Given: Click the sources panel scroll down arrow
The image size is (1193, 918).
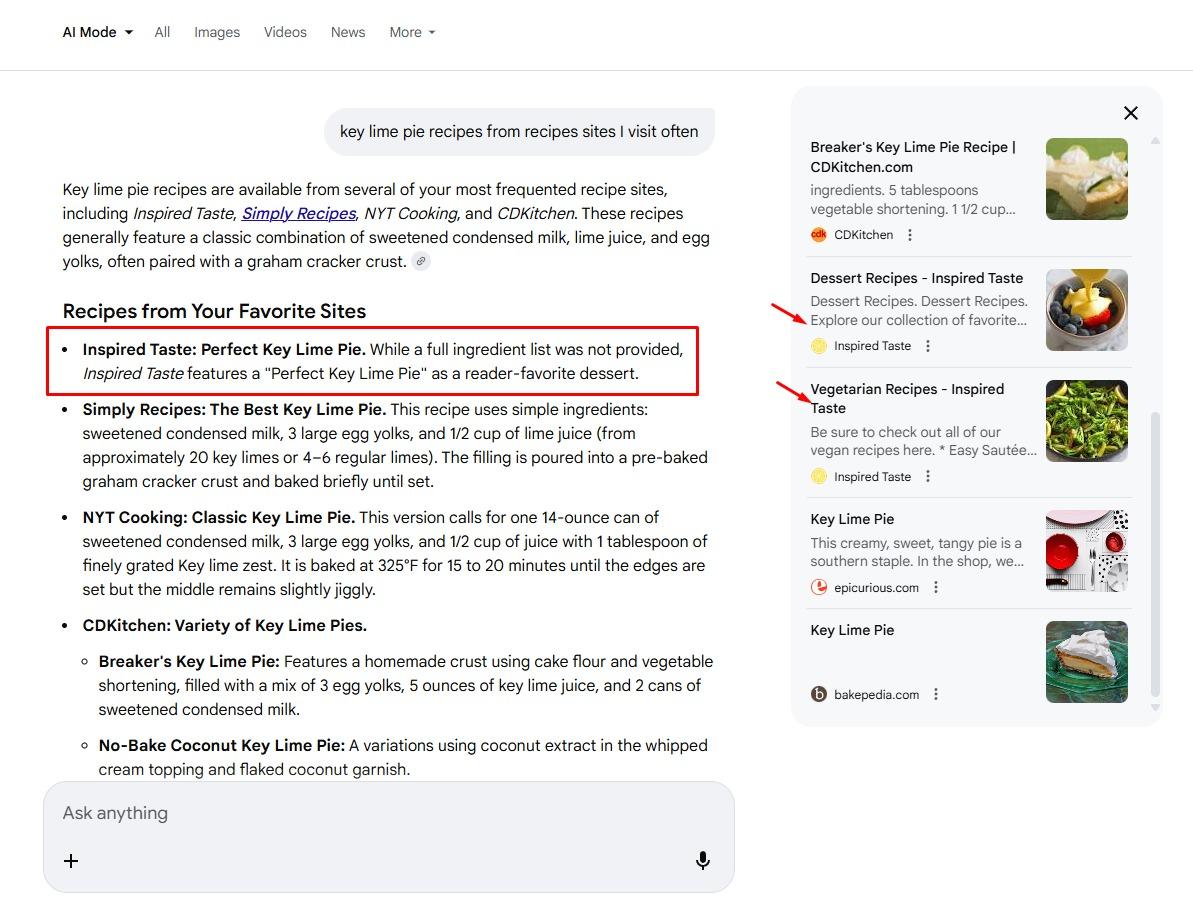Looking at the screenshot, I should [x=1155, y=707].
